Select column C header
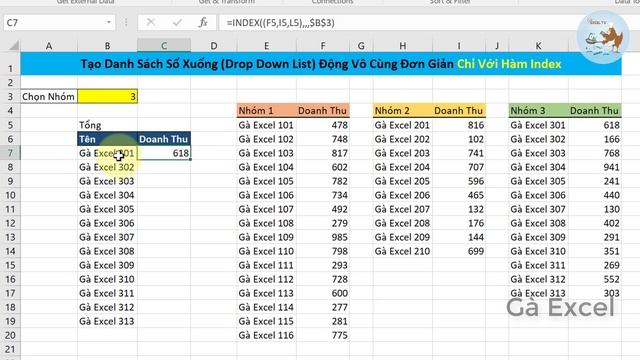640x360 pixels. coord(164,46)
